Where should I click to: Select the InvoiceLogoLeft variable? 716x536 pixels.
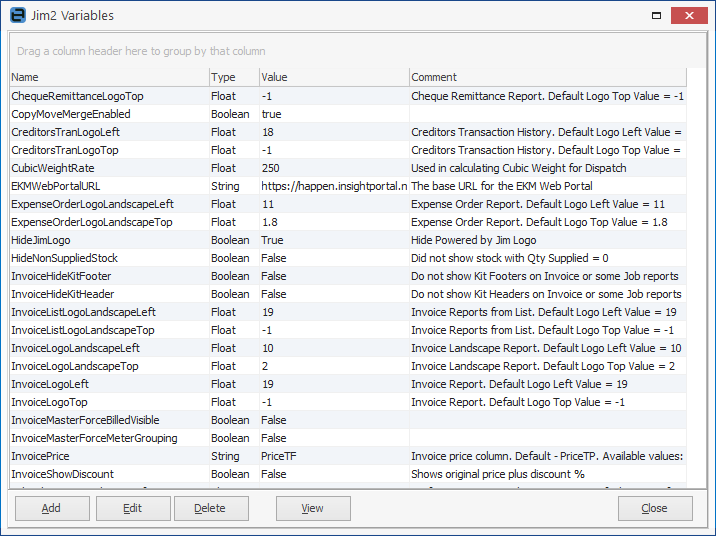click(348, 384)
